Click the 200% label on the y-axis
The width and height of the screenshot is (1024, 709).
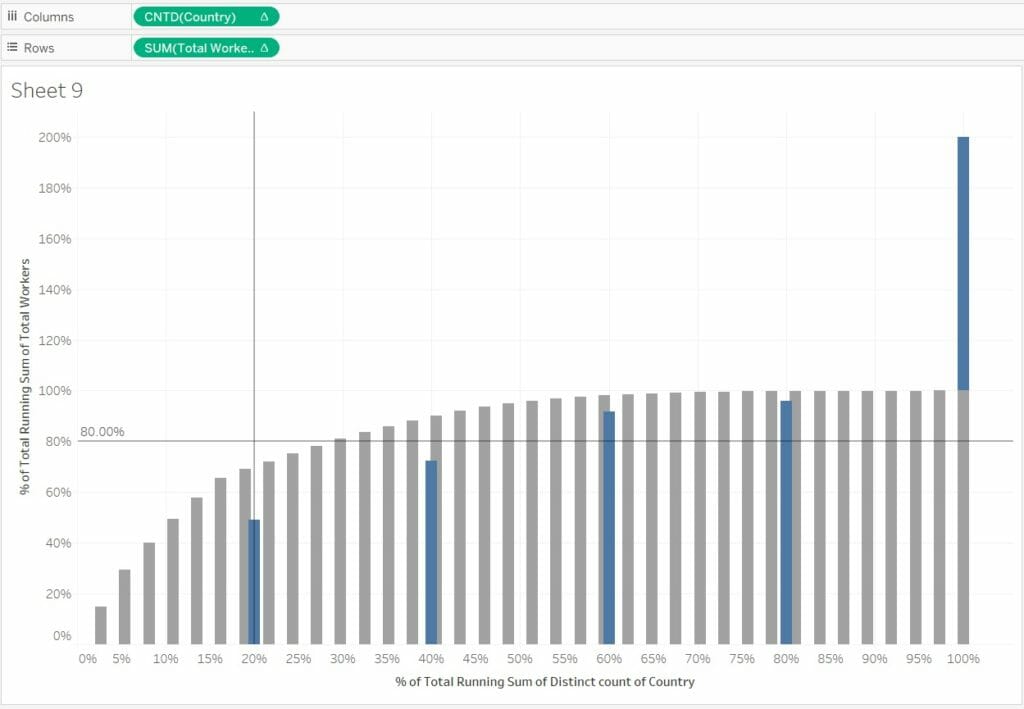(55, 137)
